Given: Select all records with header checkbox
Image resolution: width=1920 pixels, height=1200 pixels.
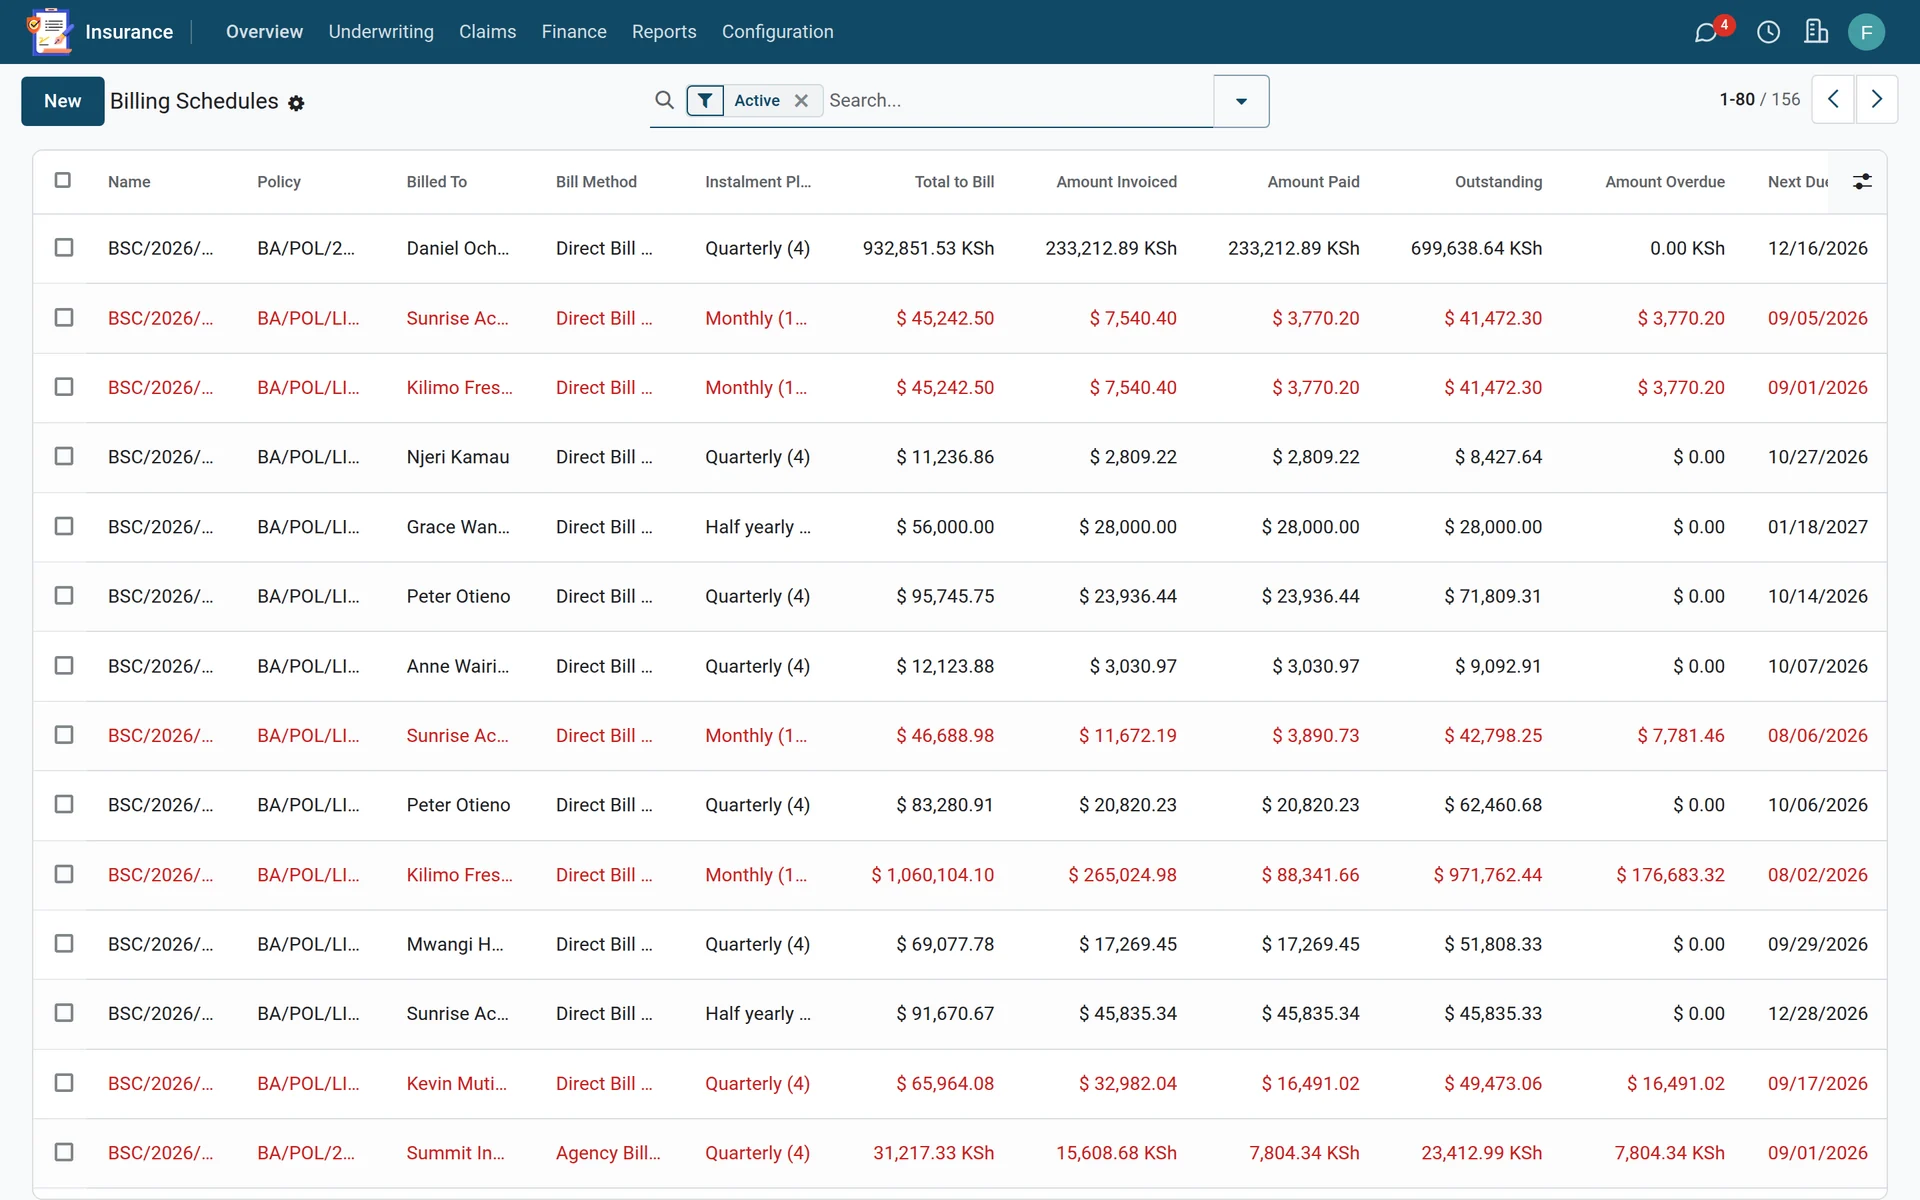Looking at the screenshot, I should coord(63,180).
